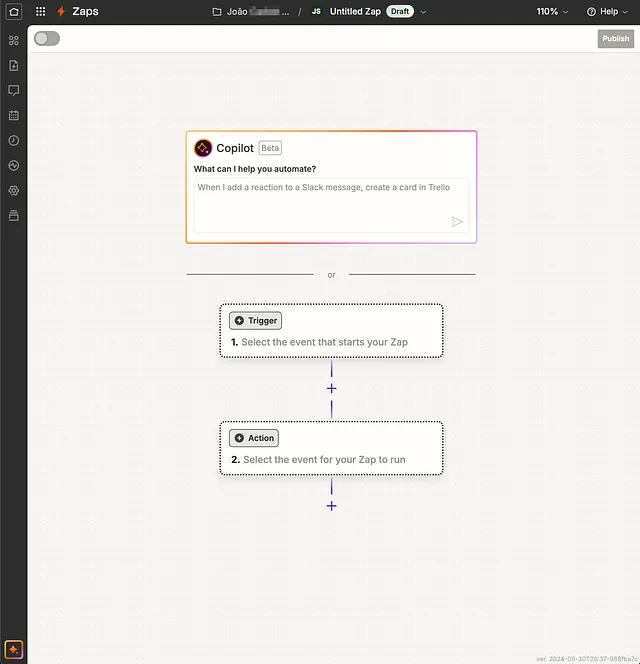Expand the Help menu chevron

point(625,12)
